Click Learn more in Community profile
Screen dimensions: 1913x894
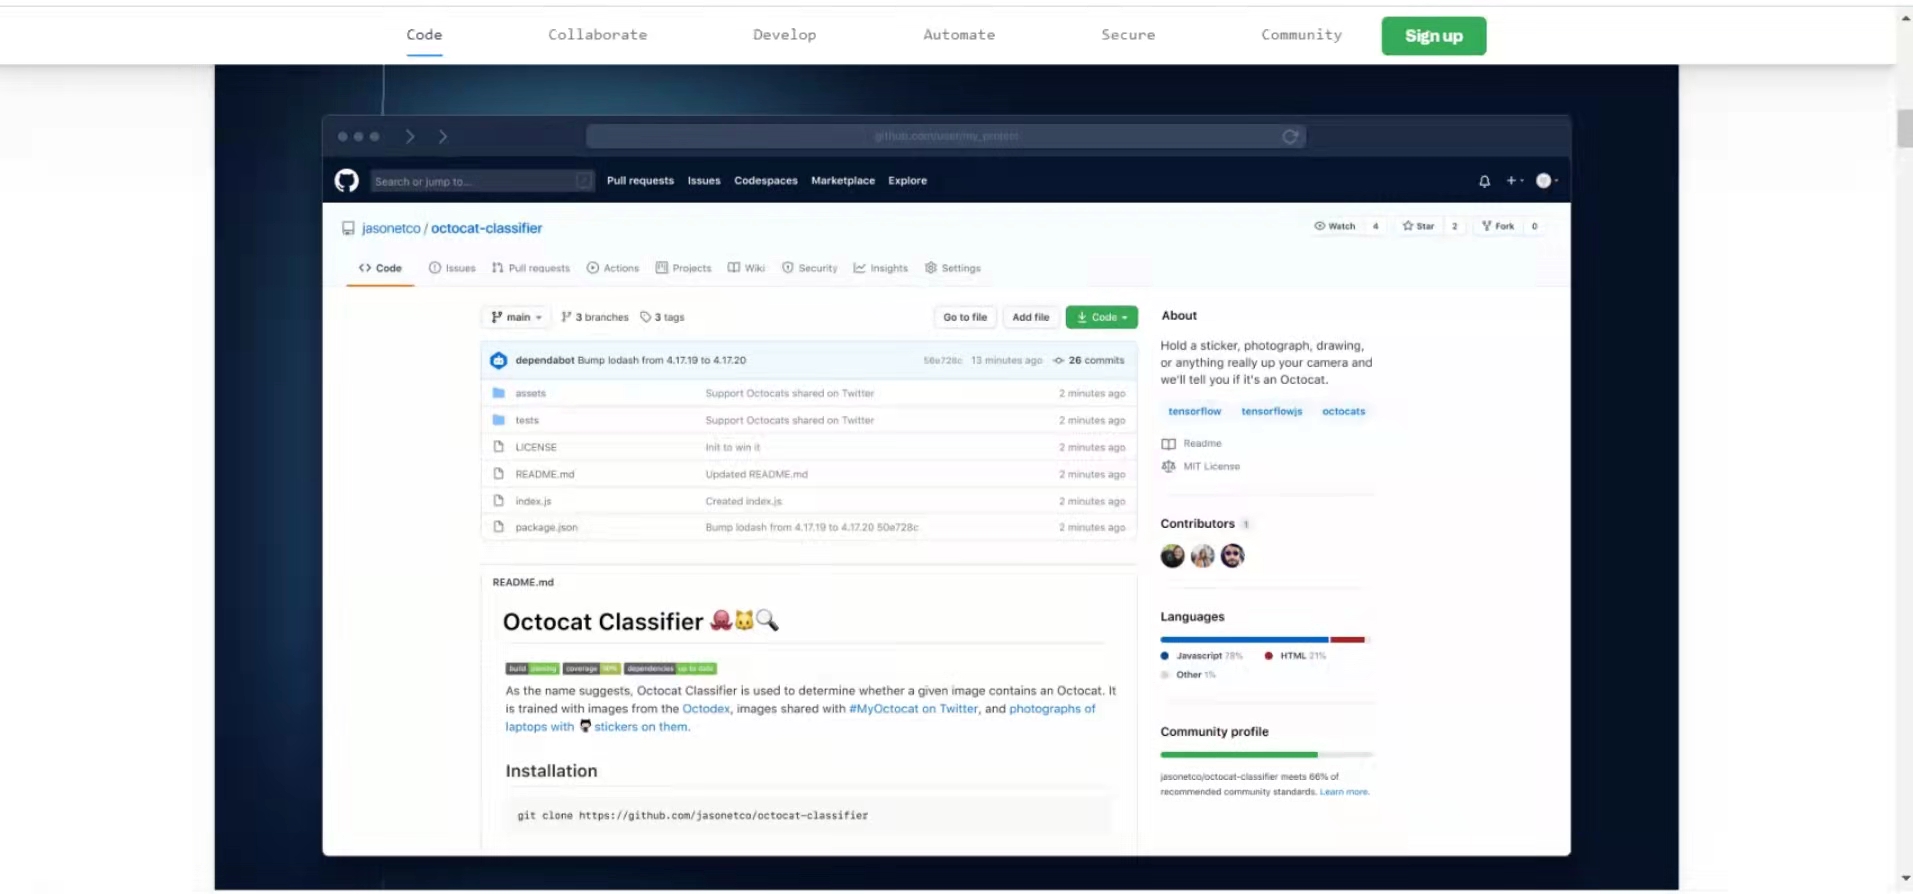[x=1344, y=792]
